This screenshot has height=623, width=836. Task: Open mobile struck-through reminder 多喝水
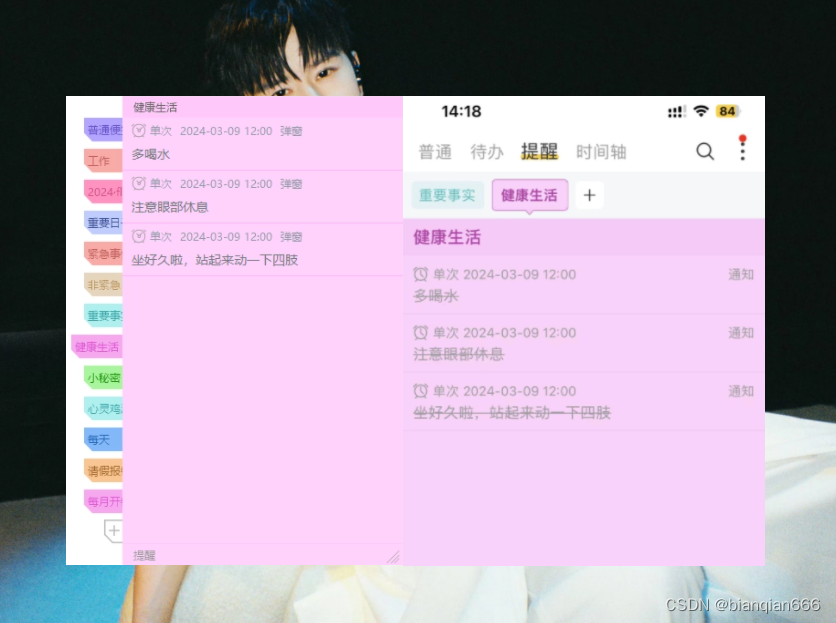[x=436, y=295]
